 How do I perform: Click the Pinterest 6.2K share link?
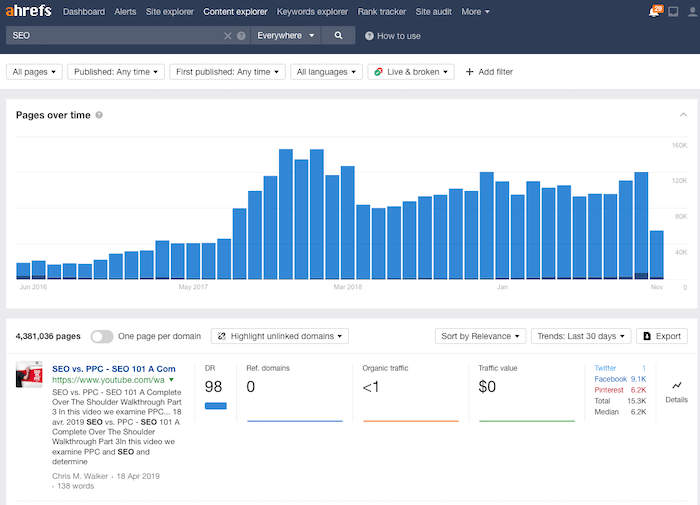(620, 390)
